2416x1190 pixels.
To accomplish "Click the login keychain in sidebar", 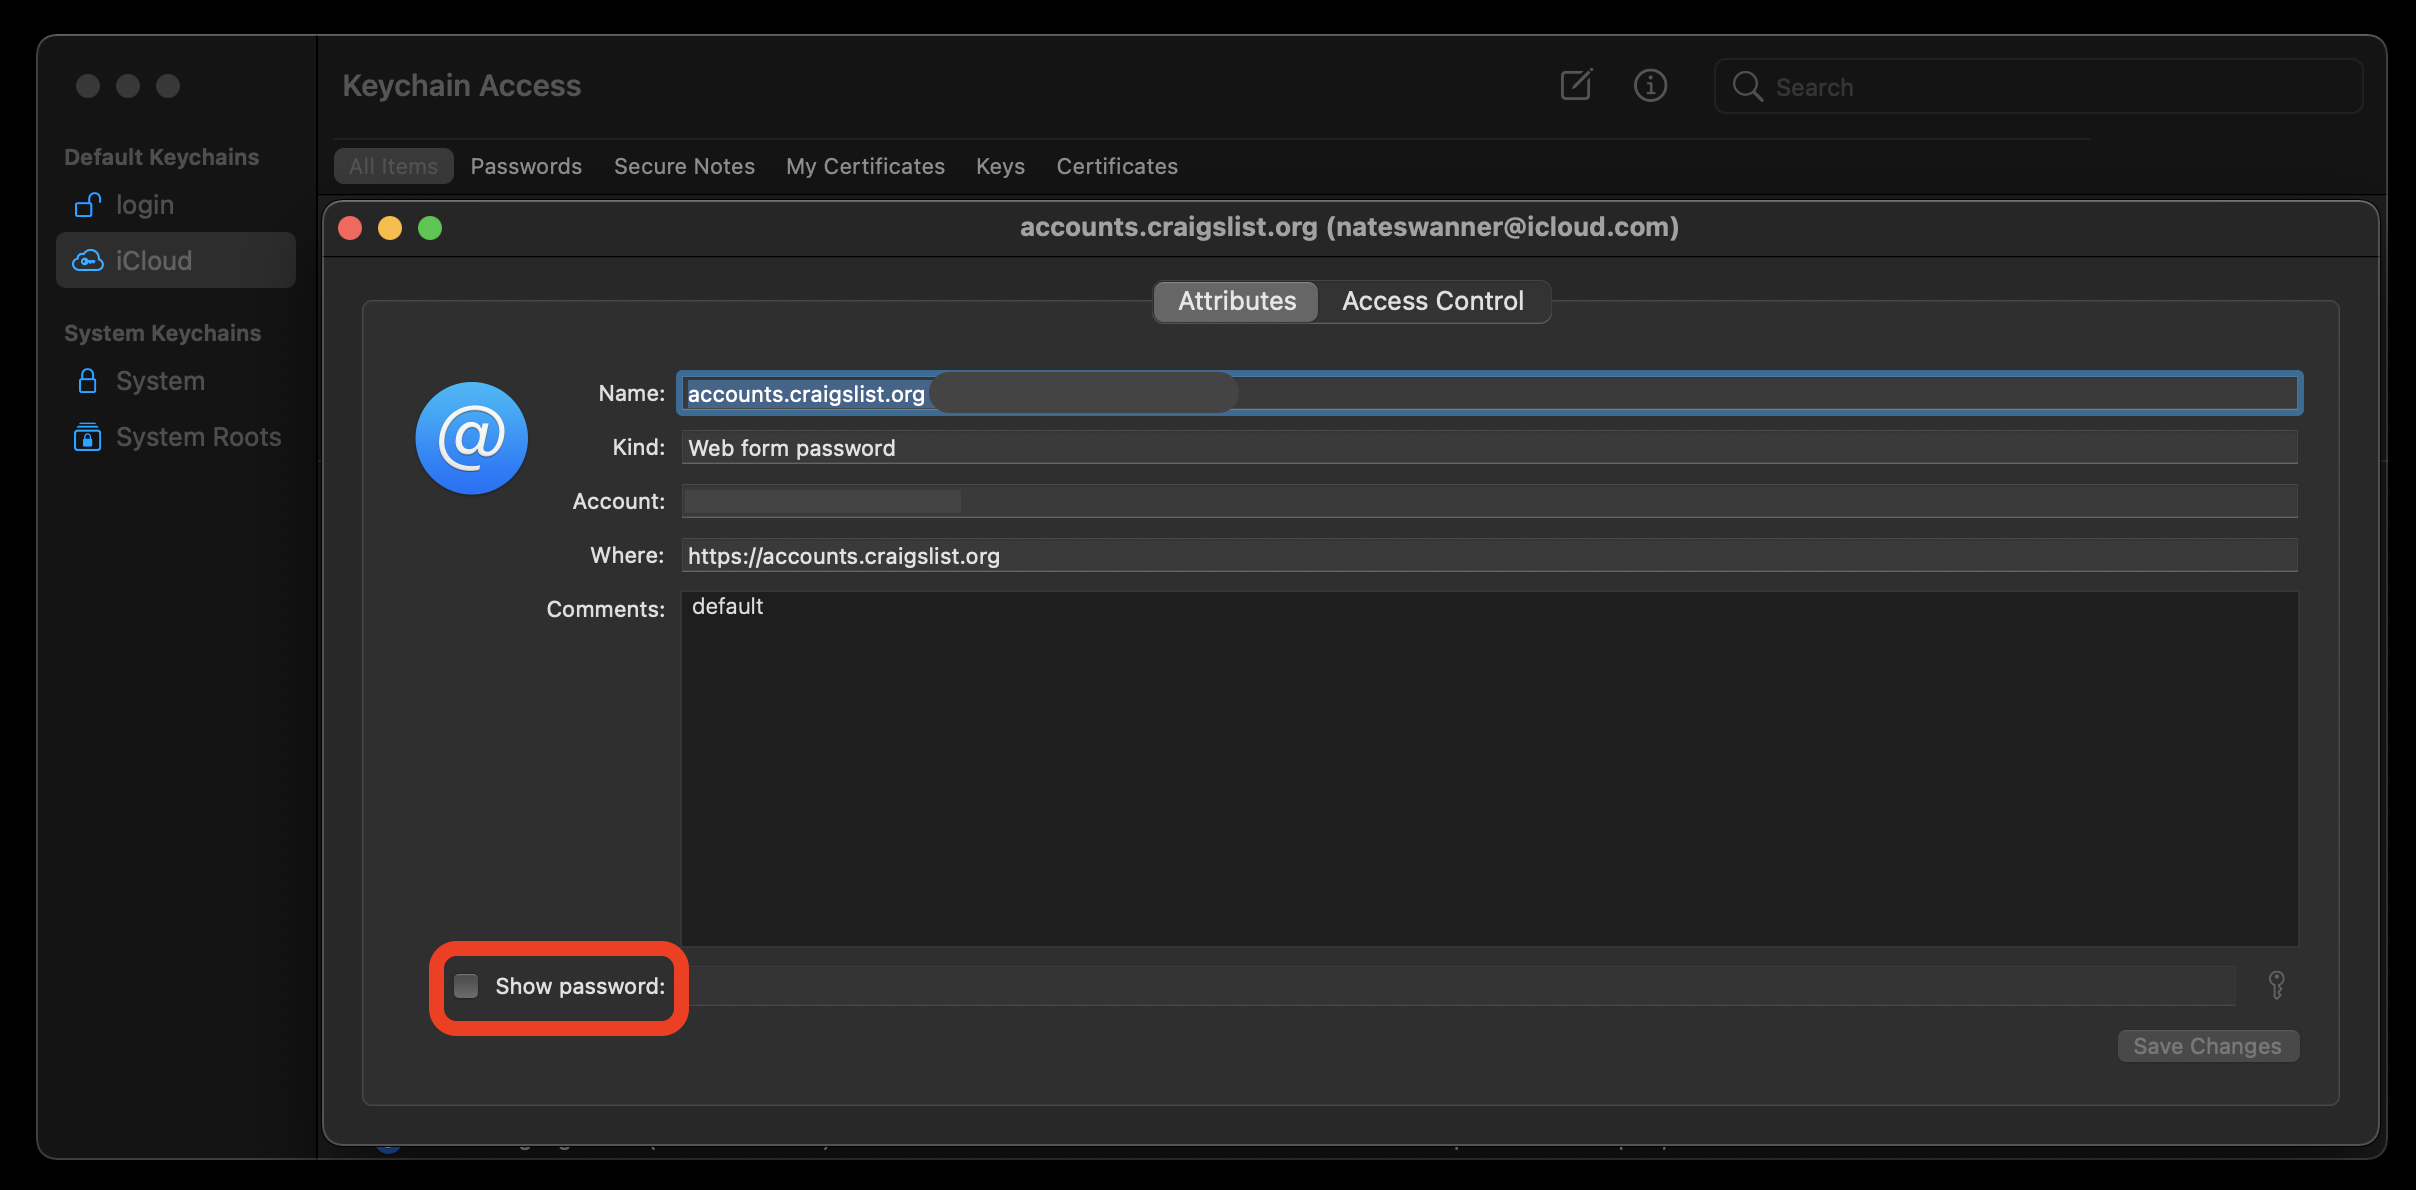I will (x=145, y=205).
